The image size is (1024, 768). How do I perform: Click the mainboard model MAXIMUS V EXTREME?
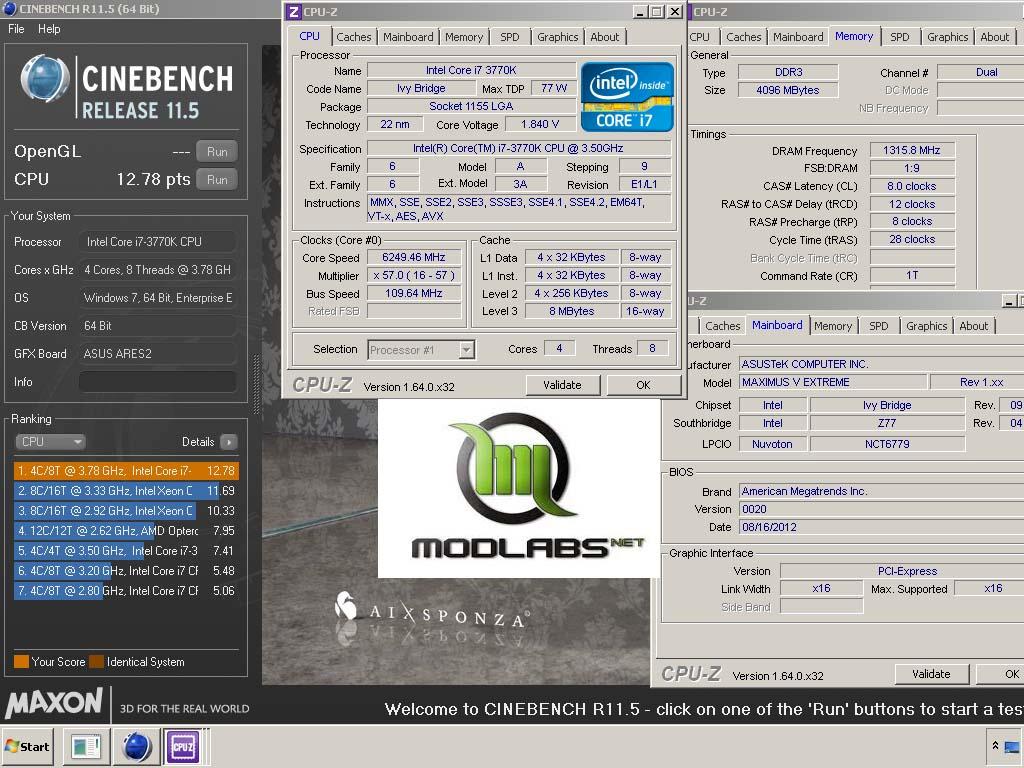point(833,382)
